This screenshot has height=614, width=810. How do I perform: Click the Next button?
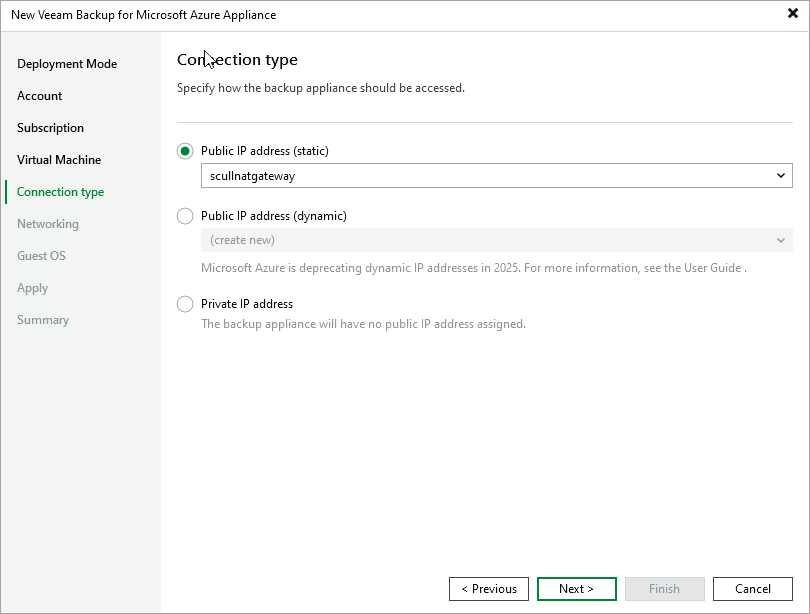(577, 589)
